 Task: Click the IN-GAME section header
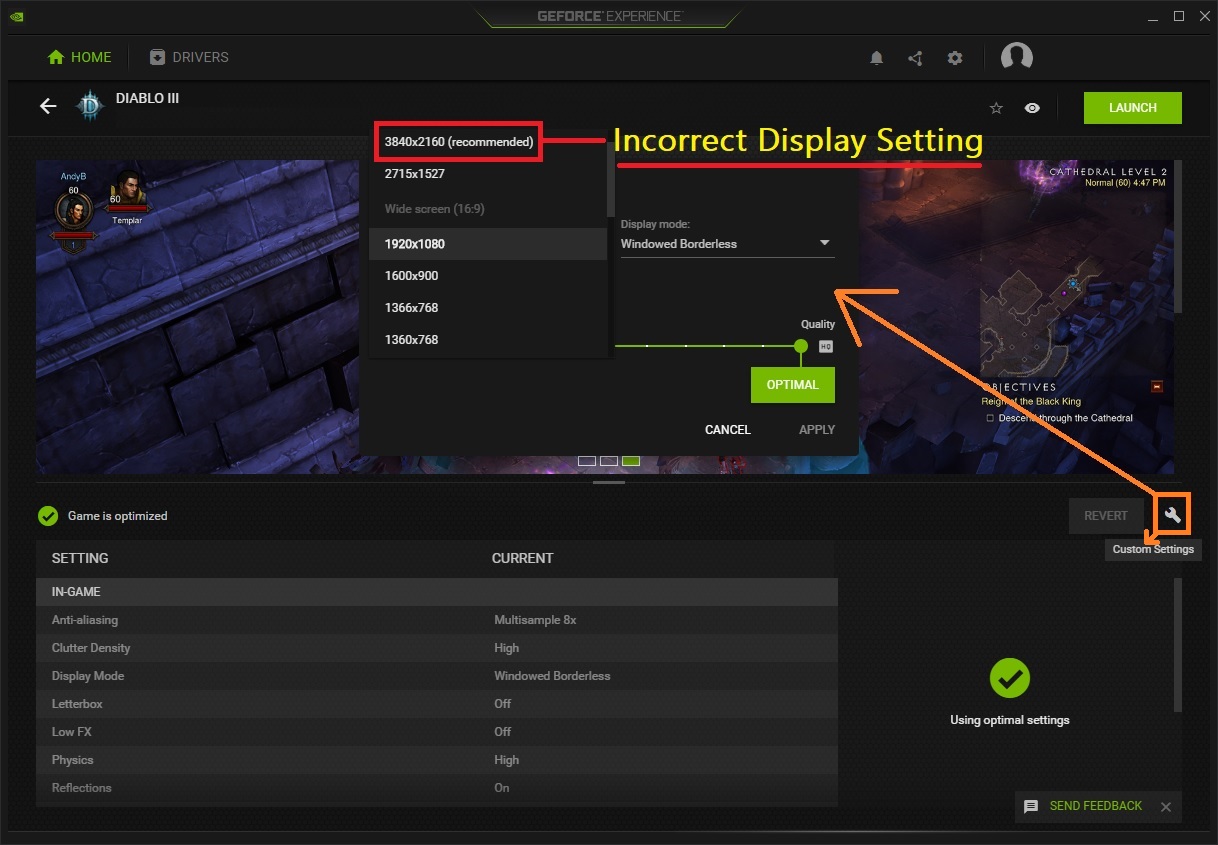coord(437,592)
